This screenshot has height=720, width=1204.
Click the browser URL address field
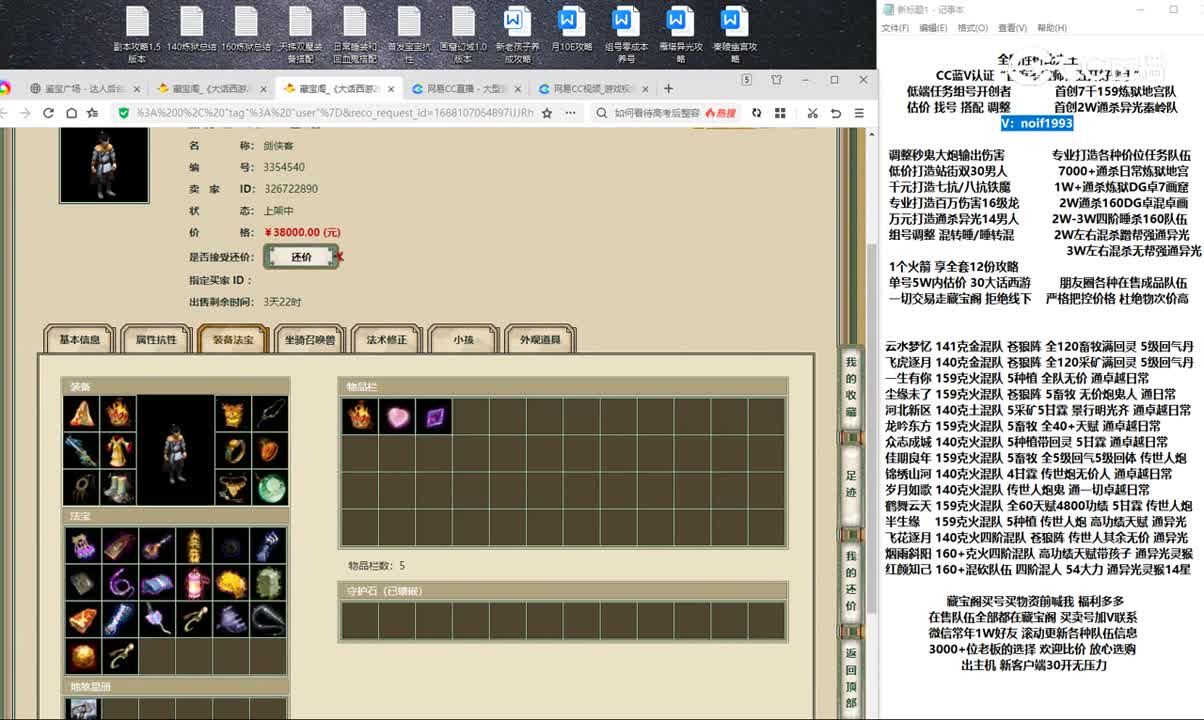pyautogui.click(x=335, y=113)
